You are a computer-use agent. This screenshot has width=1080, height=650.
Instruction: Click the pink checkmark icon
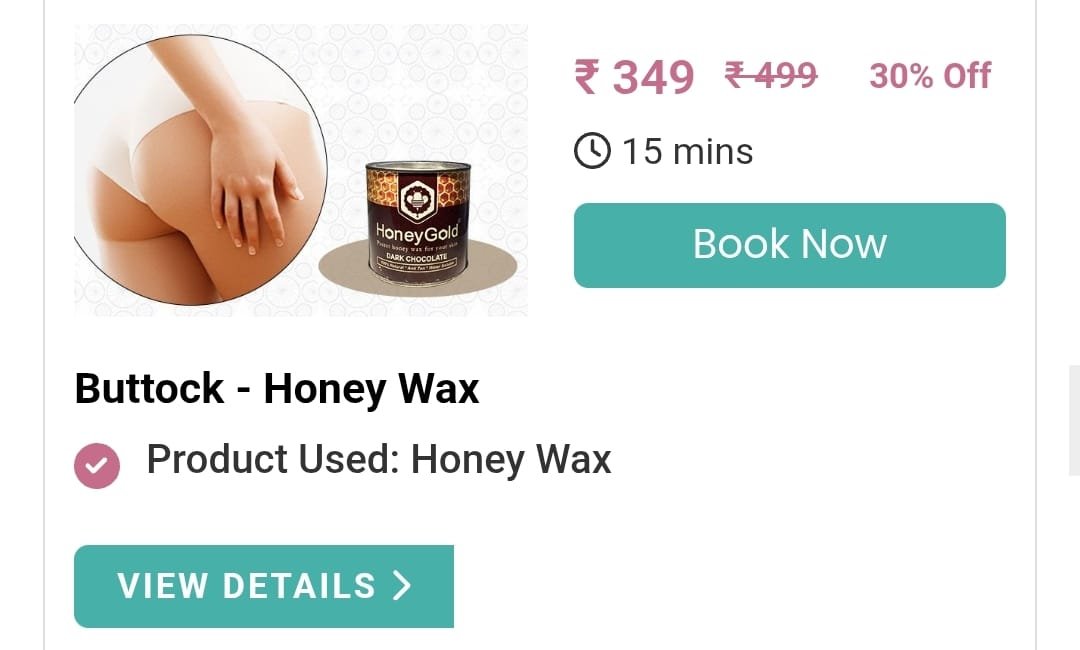click(x=96, y=465)
